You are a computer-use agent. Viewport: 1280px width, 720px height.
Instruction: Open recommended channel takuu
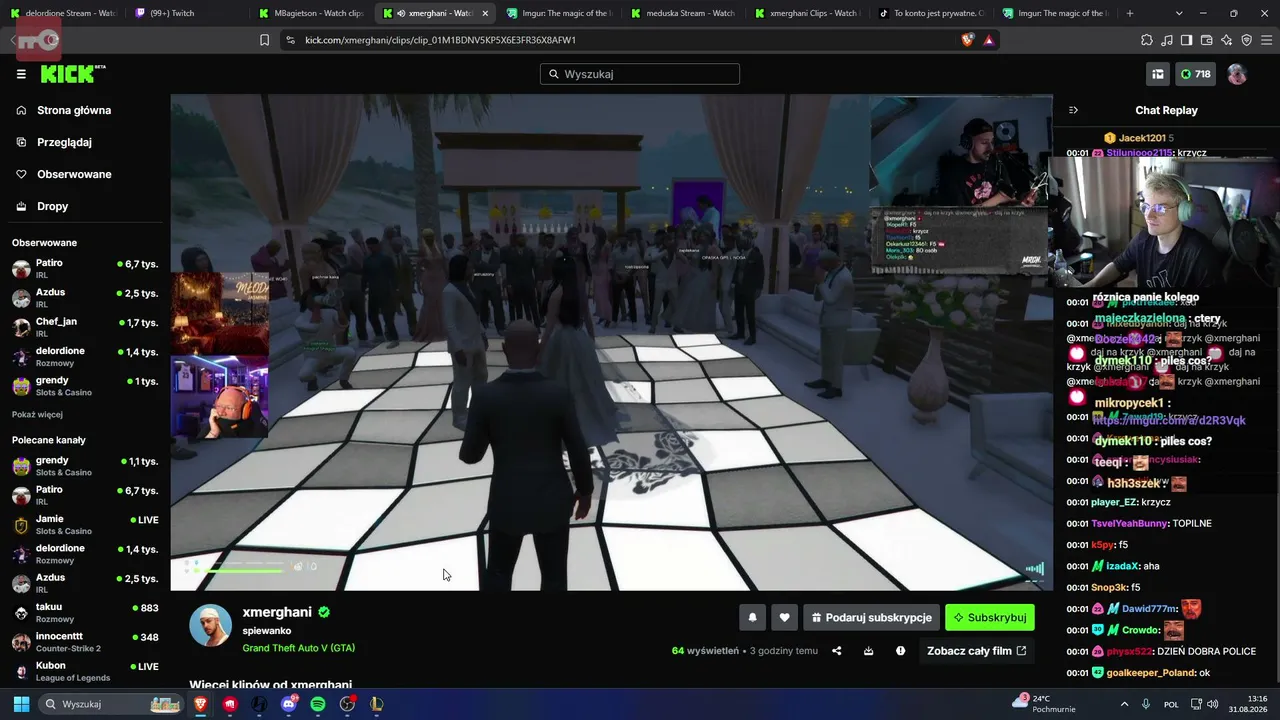tap(85, 612)
